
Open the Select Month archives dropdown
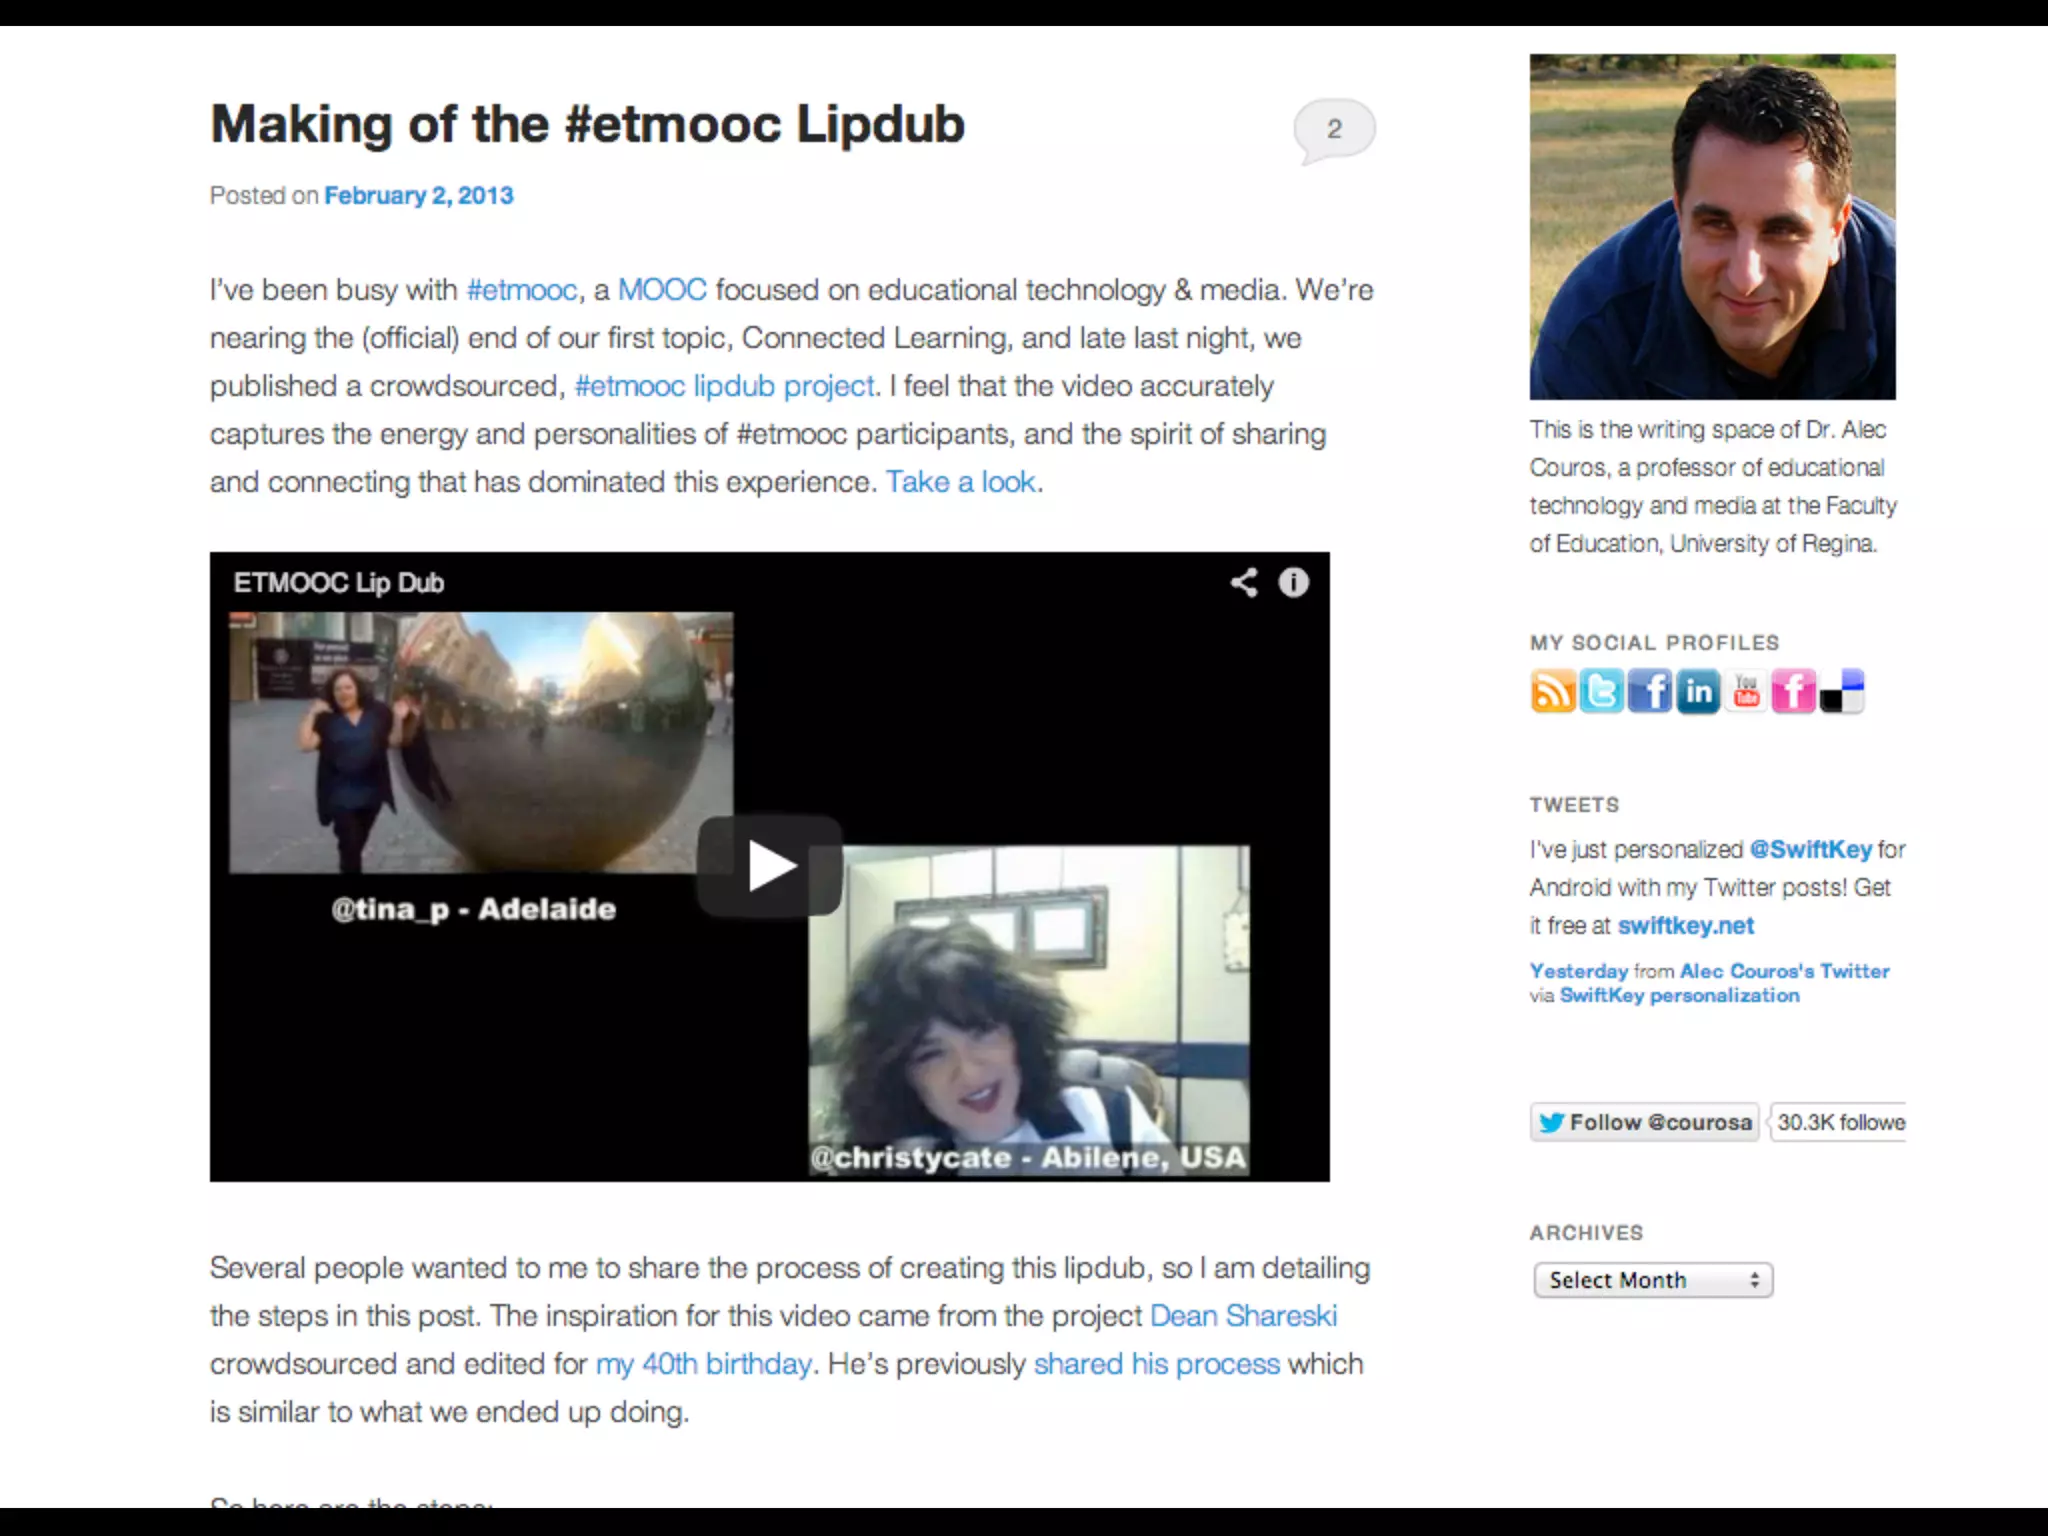1653,1280
